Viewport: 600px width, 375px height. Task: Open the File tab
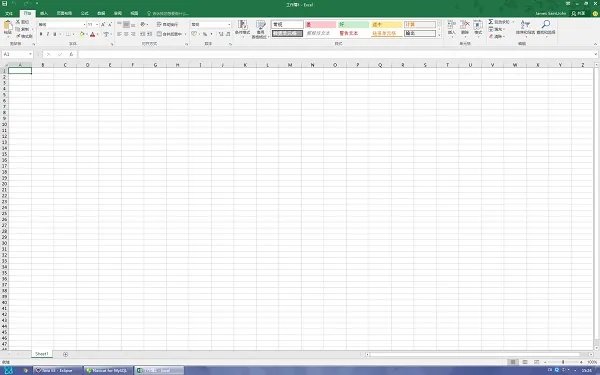pos(9,13)
